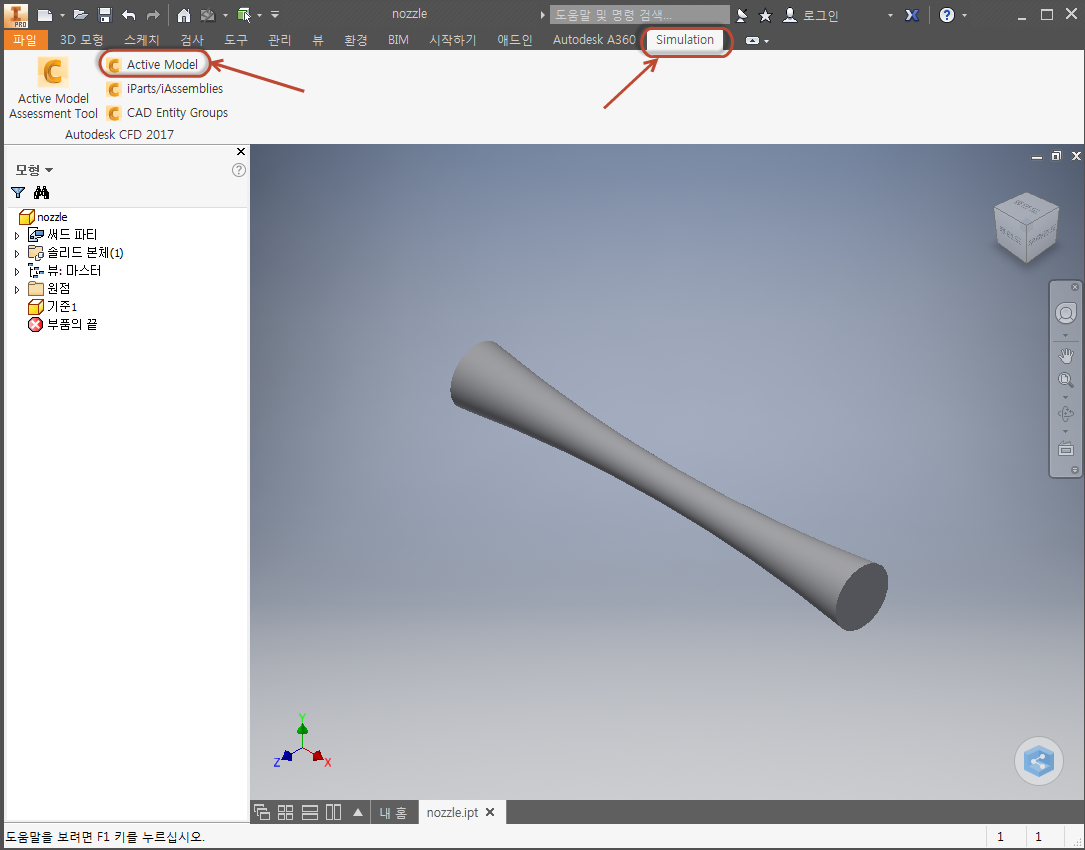Open Autodesk Exchange via the X icon
This screenshot has height=850, width=1085.
[x=912, y=15]
